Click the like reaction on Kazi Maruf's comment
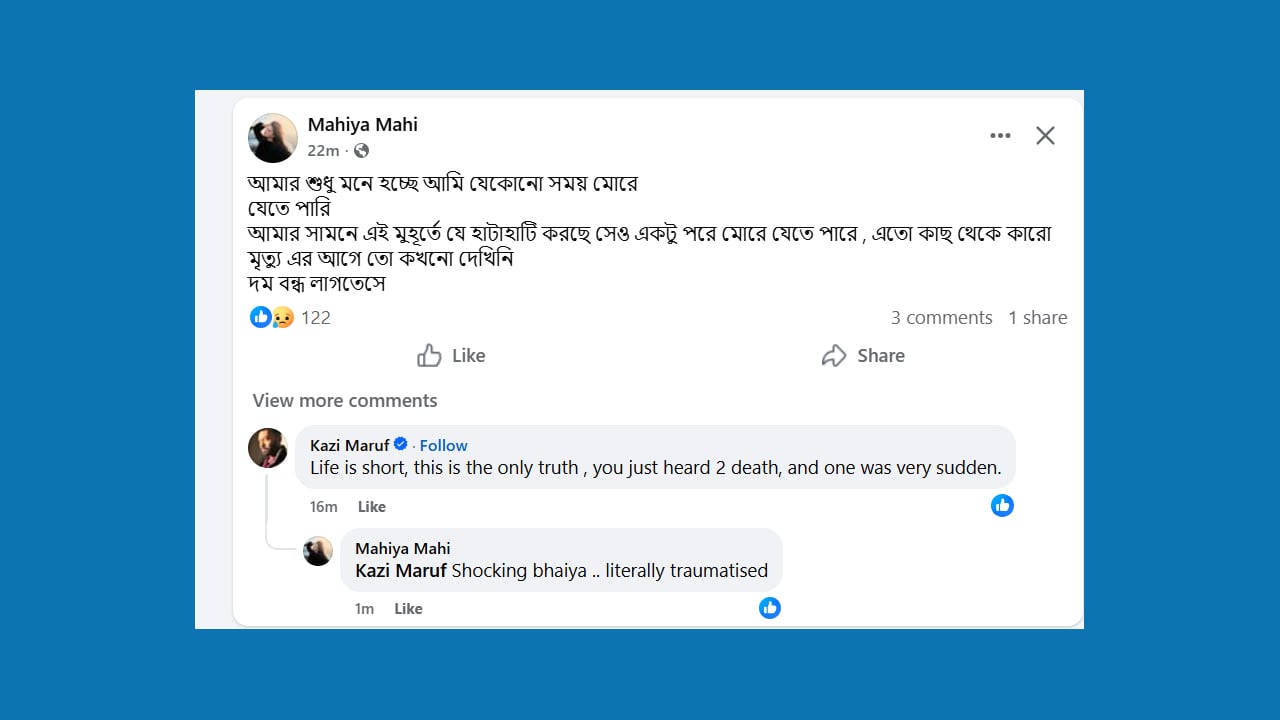The width and height of the screenshot is (1280, 720). click(1002, 506)
